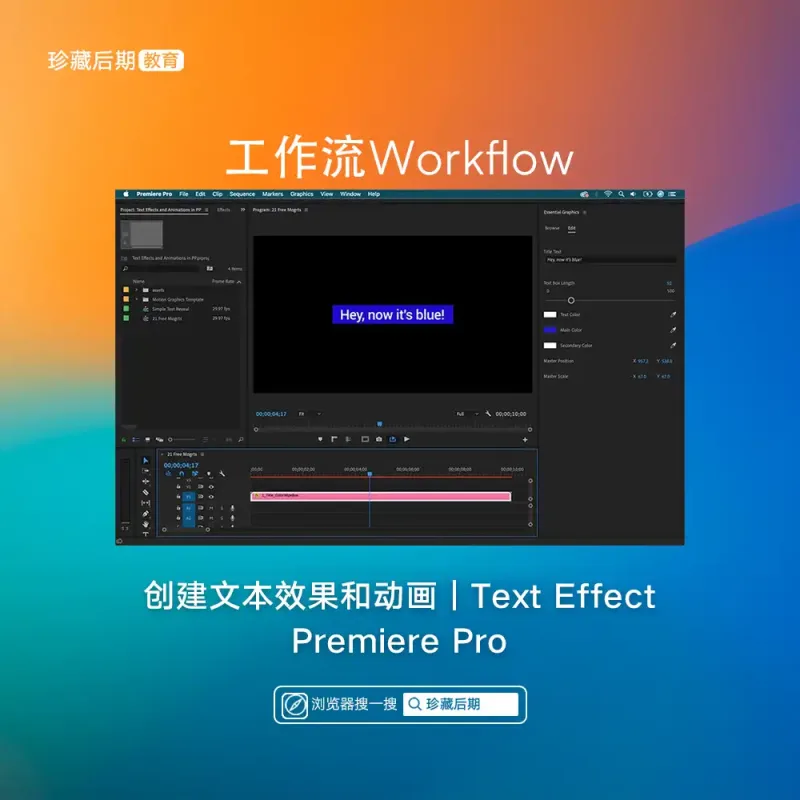The image size is (800, 800).
Task: Expand the assets bin folder
Action: (136, 290)
